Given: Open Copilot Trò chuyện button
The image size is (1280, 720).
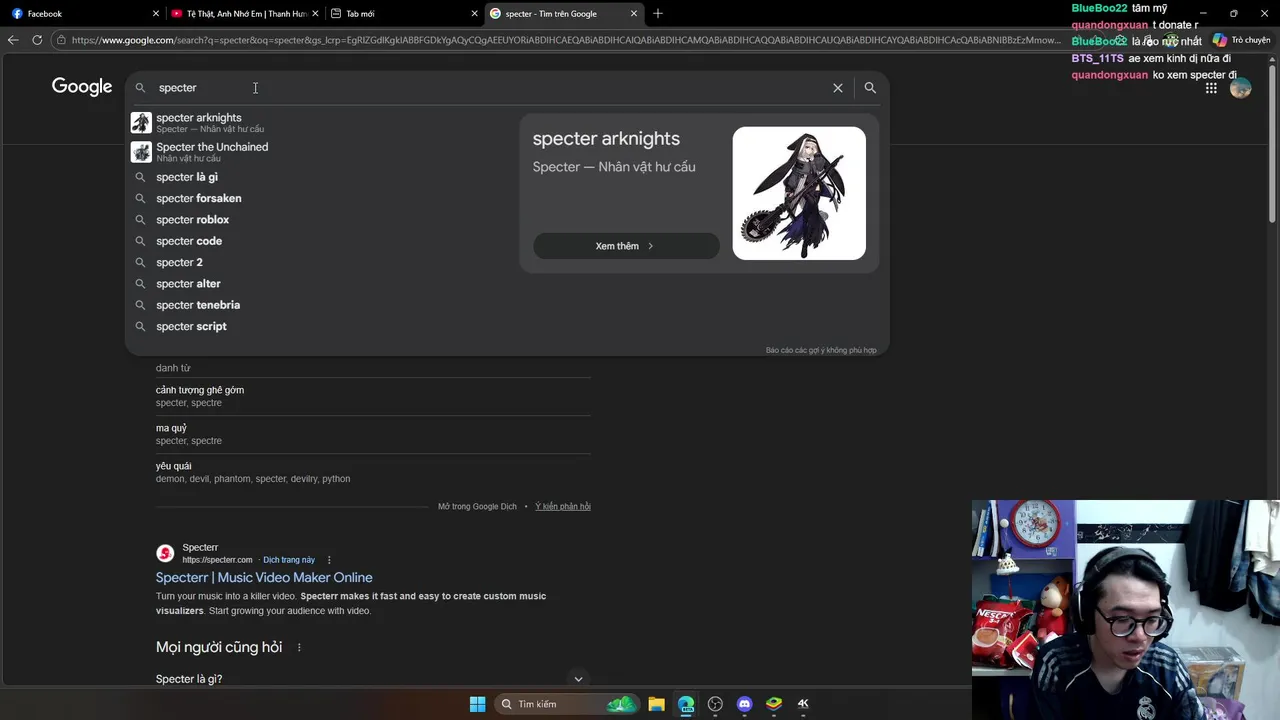Looking at the screenshot, I should point(1241,40).
